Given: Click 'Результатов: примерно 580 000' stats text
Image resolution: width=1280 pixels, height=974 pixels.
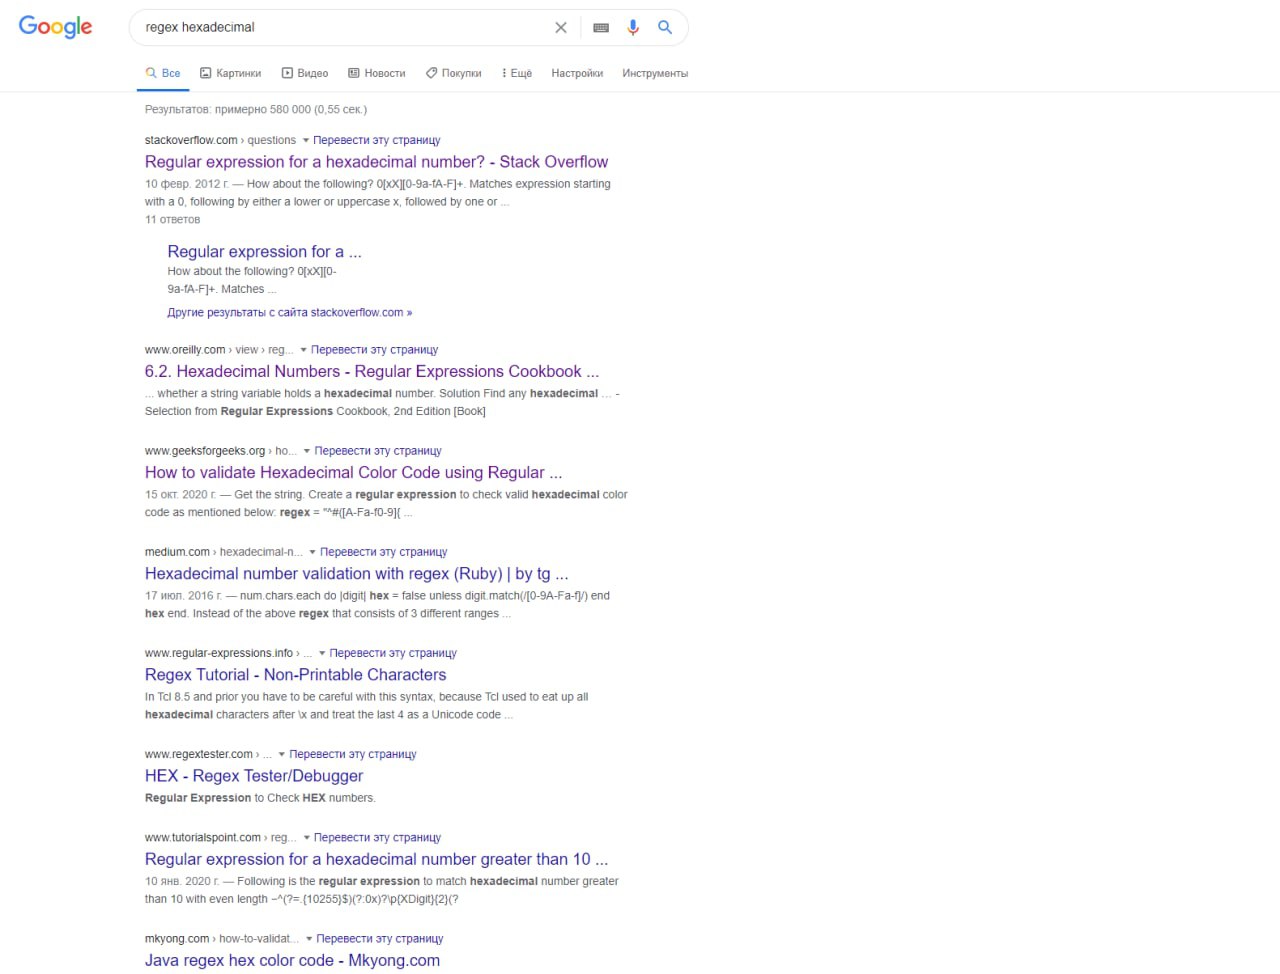Looking at the screenshot, I should click(x=256, y=110).
